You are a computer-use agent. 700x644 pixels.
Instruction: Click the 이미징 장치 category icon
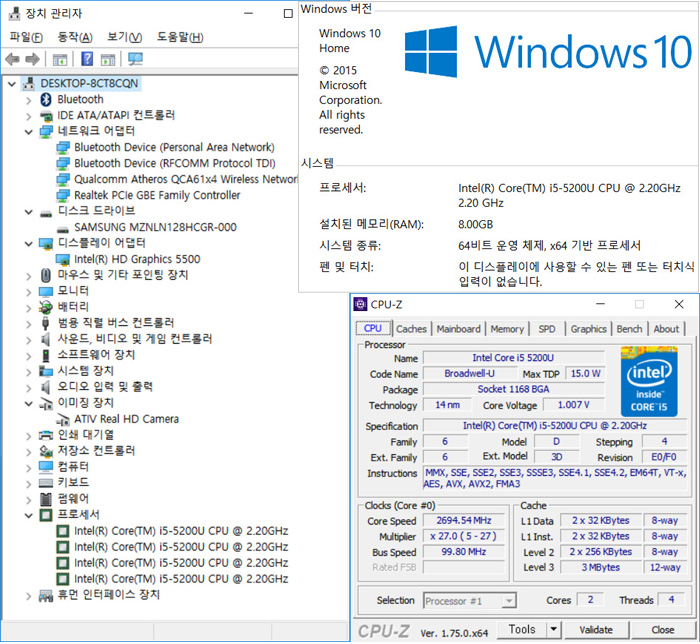pyautogui.click(x=46, y=403)
